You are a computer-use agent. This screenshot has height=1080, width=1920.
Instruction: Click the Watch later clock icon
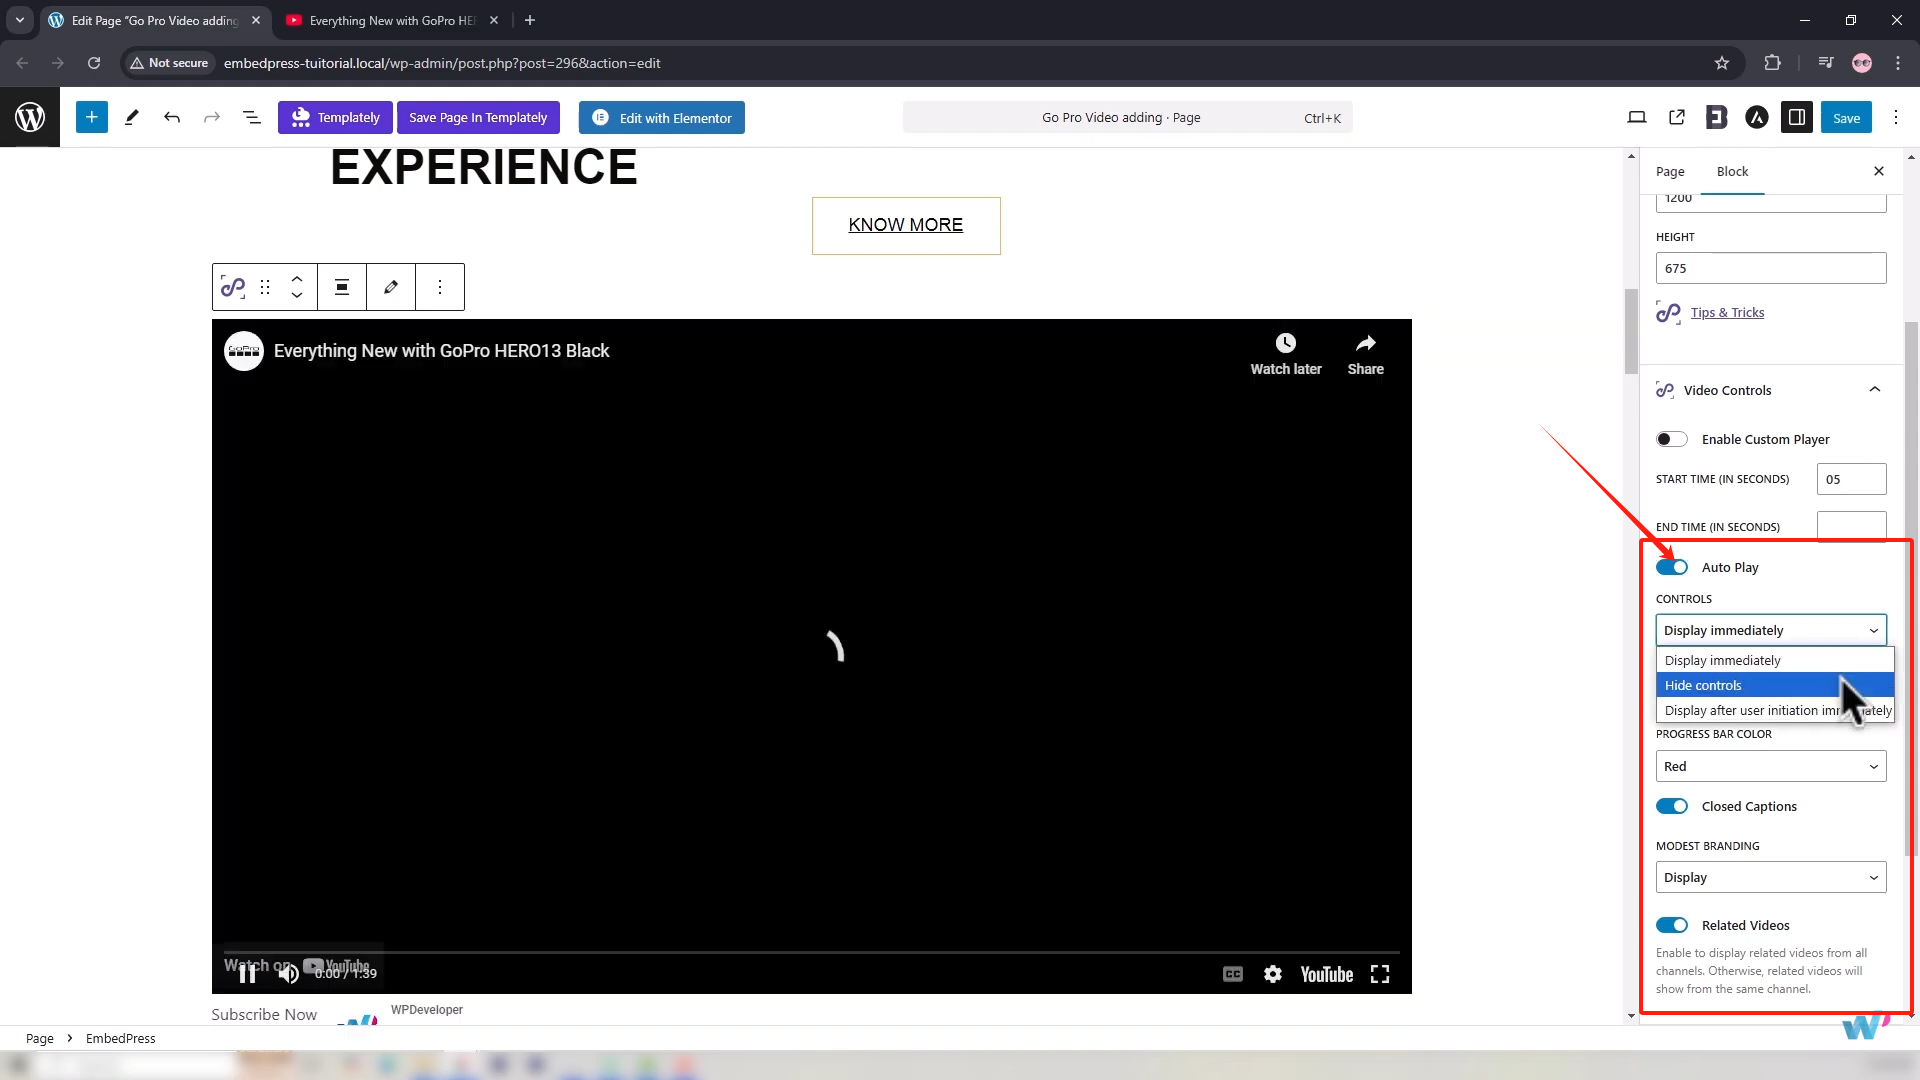point(1285,344)
